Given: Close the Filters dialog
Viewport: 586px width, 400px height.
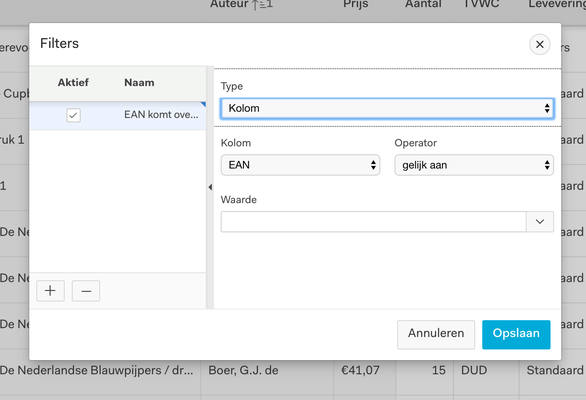Looking at the screenshot, I should pyautogui.click(x=539, y=44).
